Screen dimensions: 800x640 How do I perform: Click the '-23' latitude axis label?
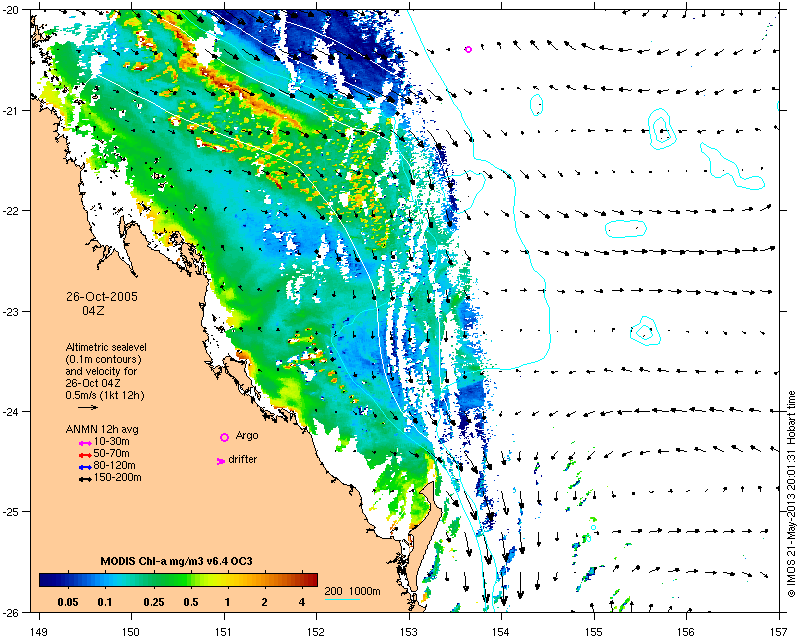click(11, 311)
